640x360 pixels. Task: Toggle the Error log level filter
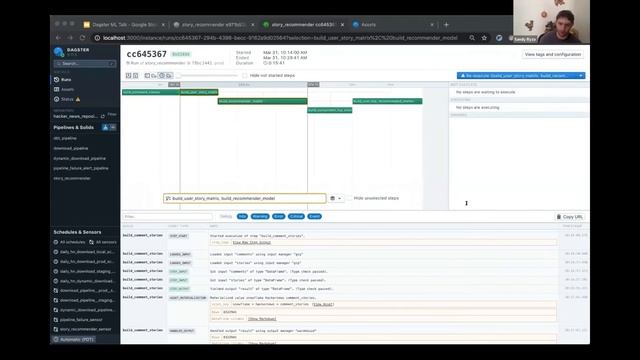(278, 216)
